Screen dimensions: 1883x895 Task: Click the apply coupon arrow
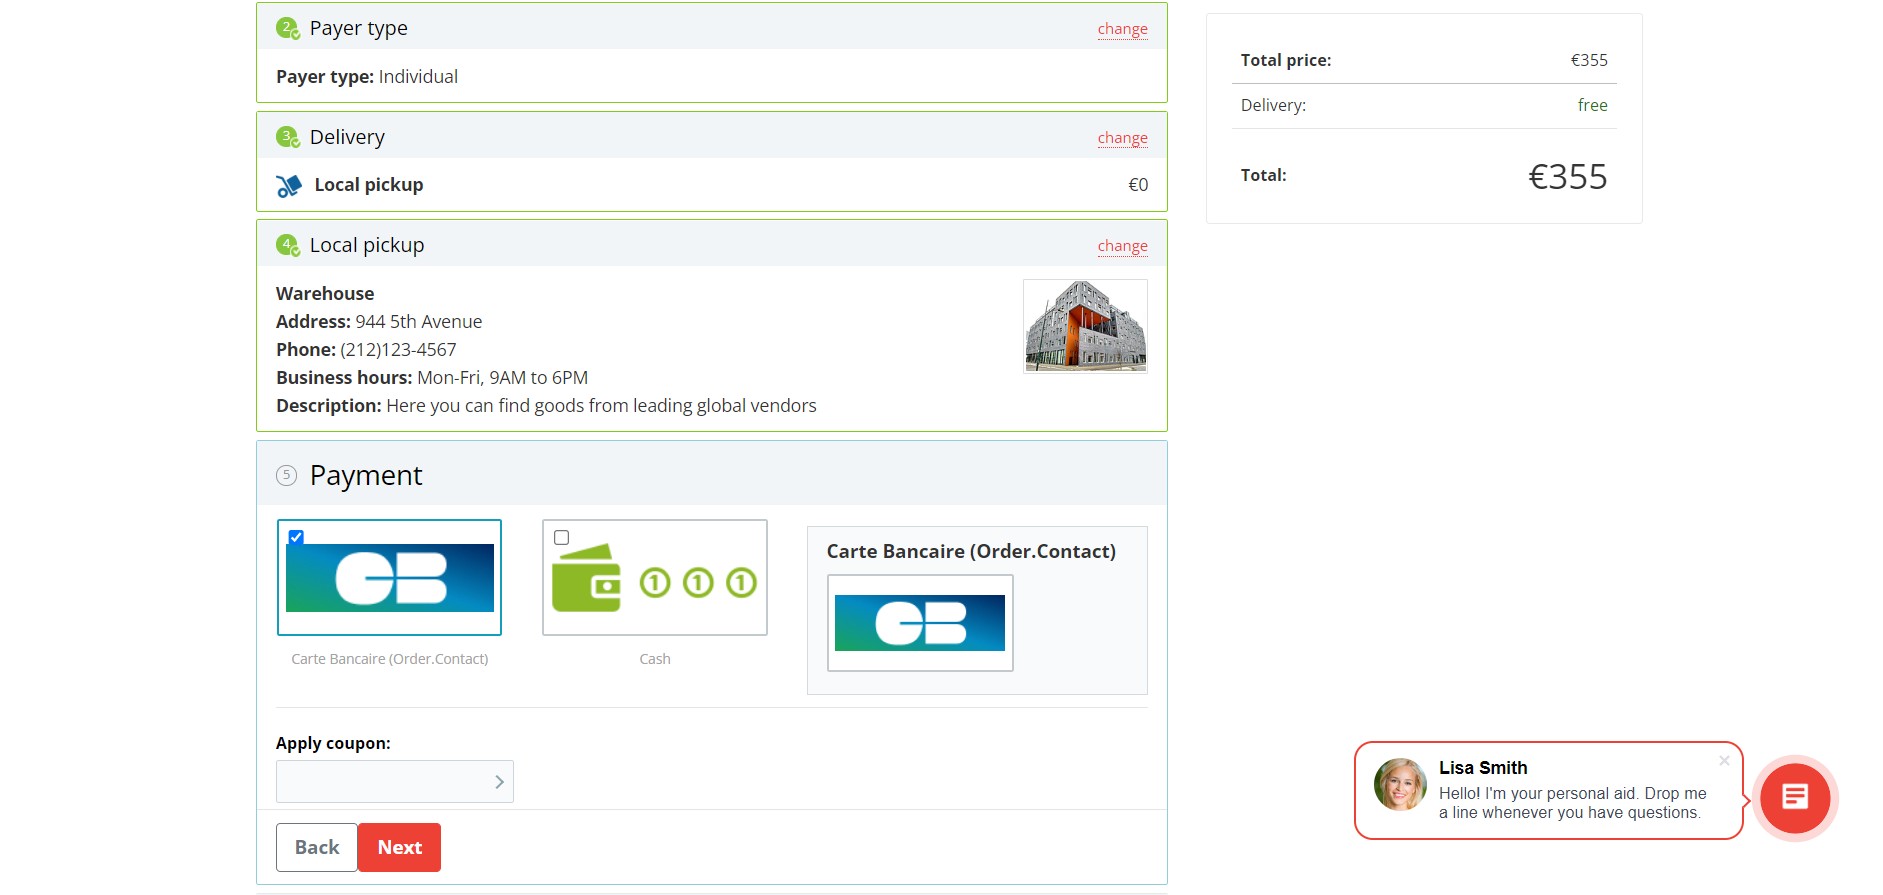(x=499, y=782)
